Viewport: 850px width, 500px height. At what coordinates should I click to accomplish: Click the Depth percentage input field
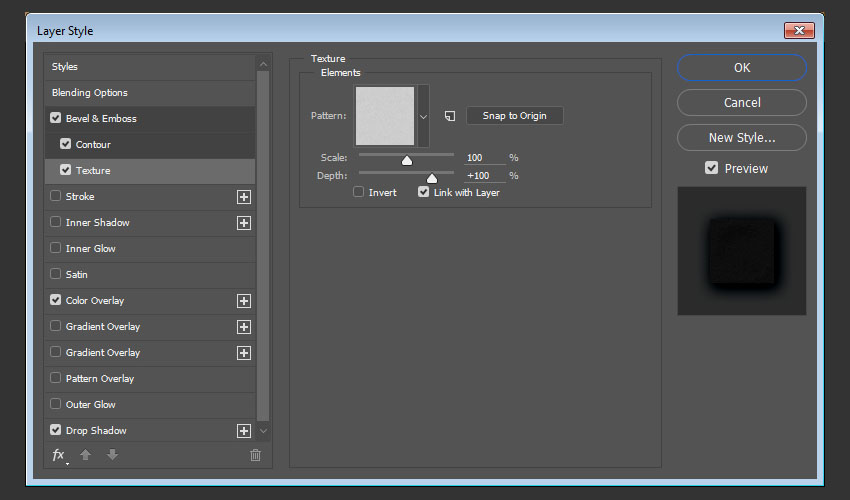click(485, 176)
